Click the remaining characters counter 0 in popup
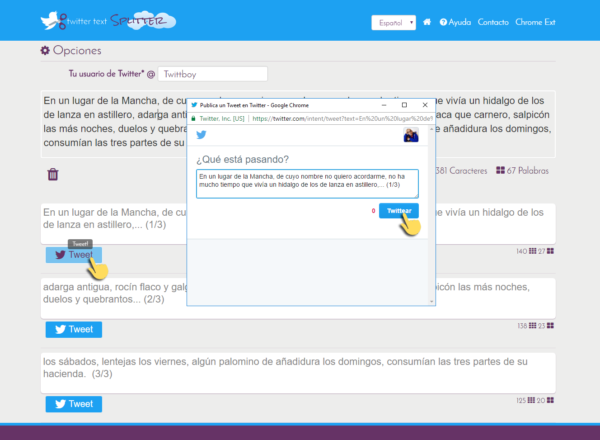The width and height of the screenshot is (600, 440). [373, 211]
